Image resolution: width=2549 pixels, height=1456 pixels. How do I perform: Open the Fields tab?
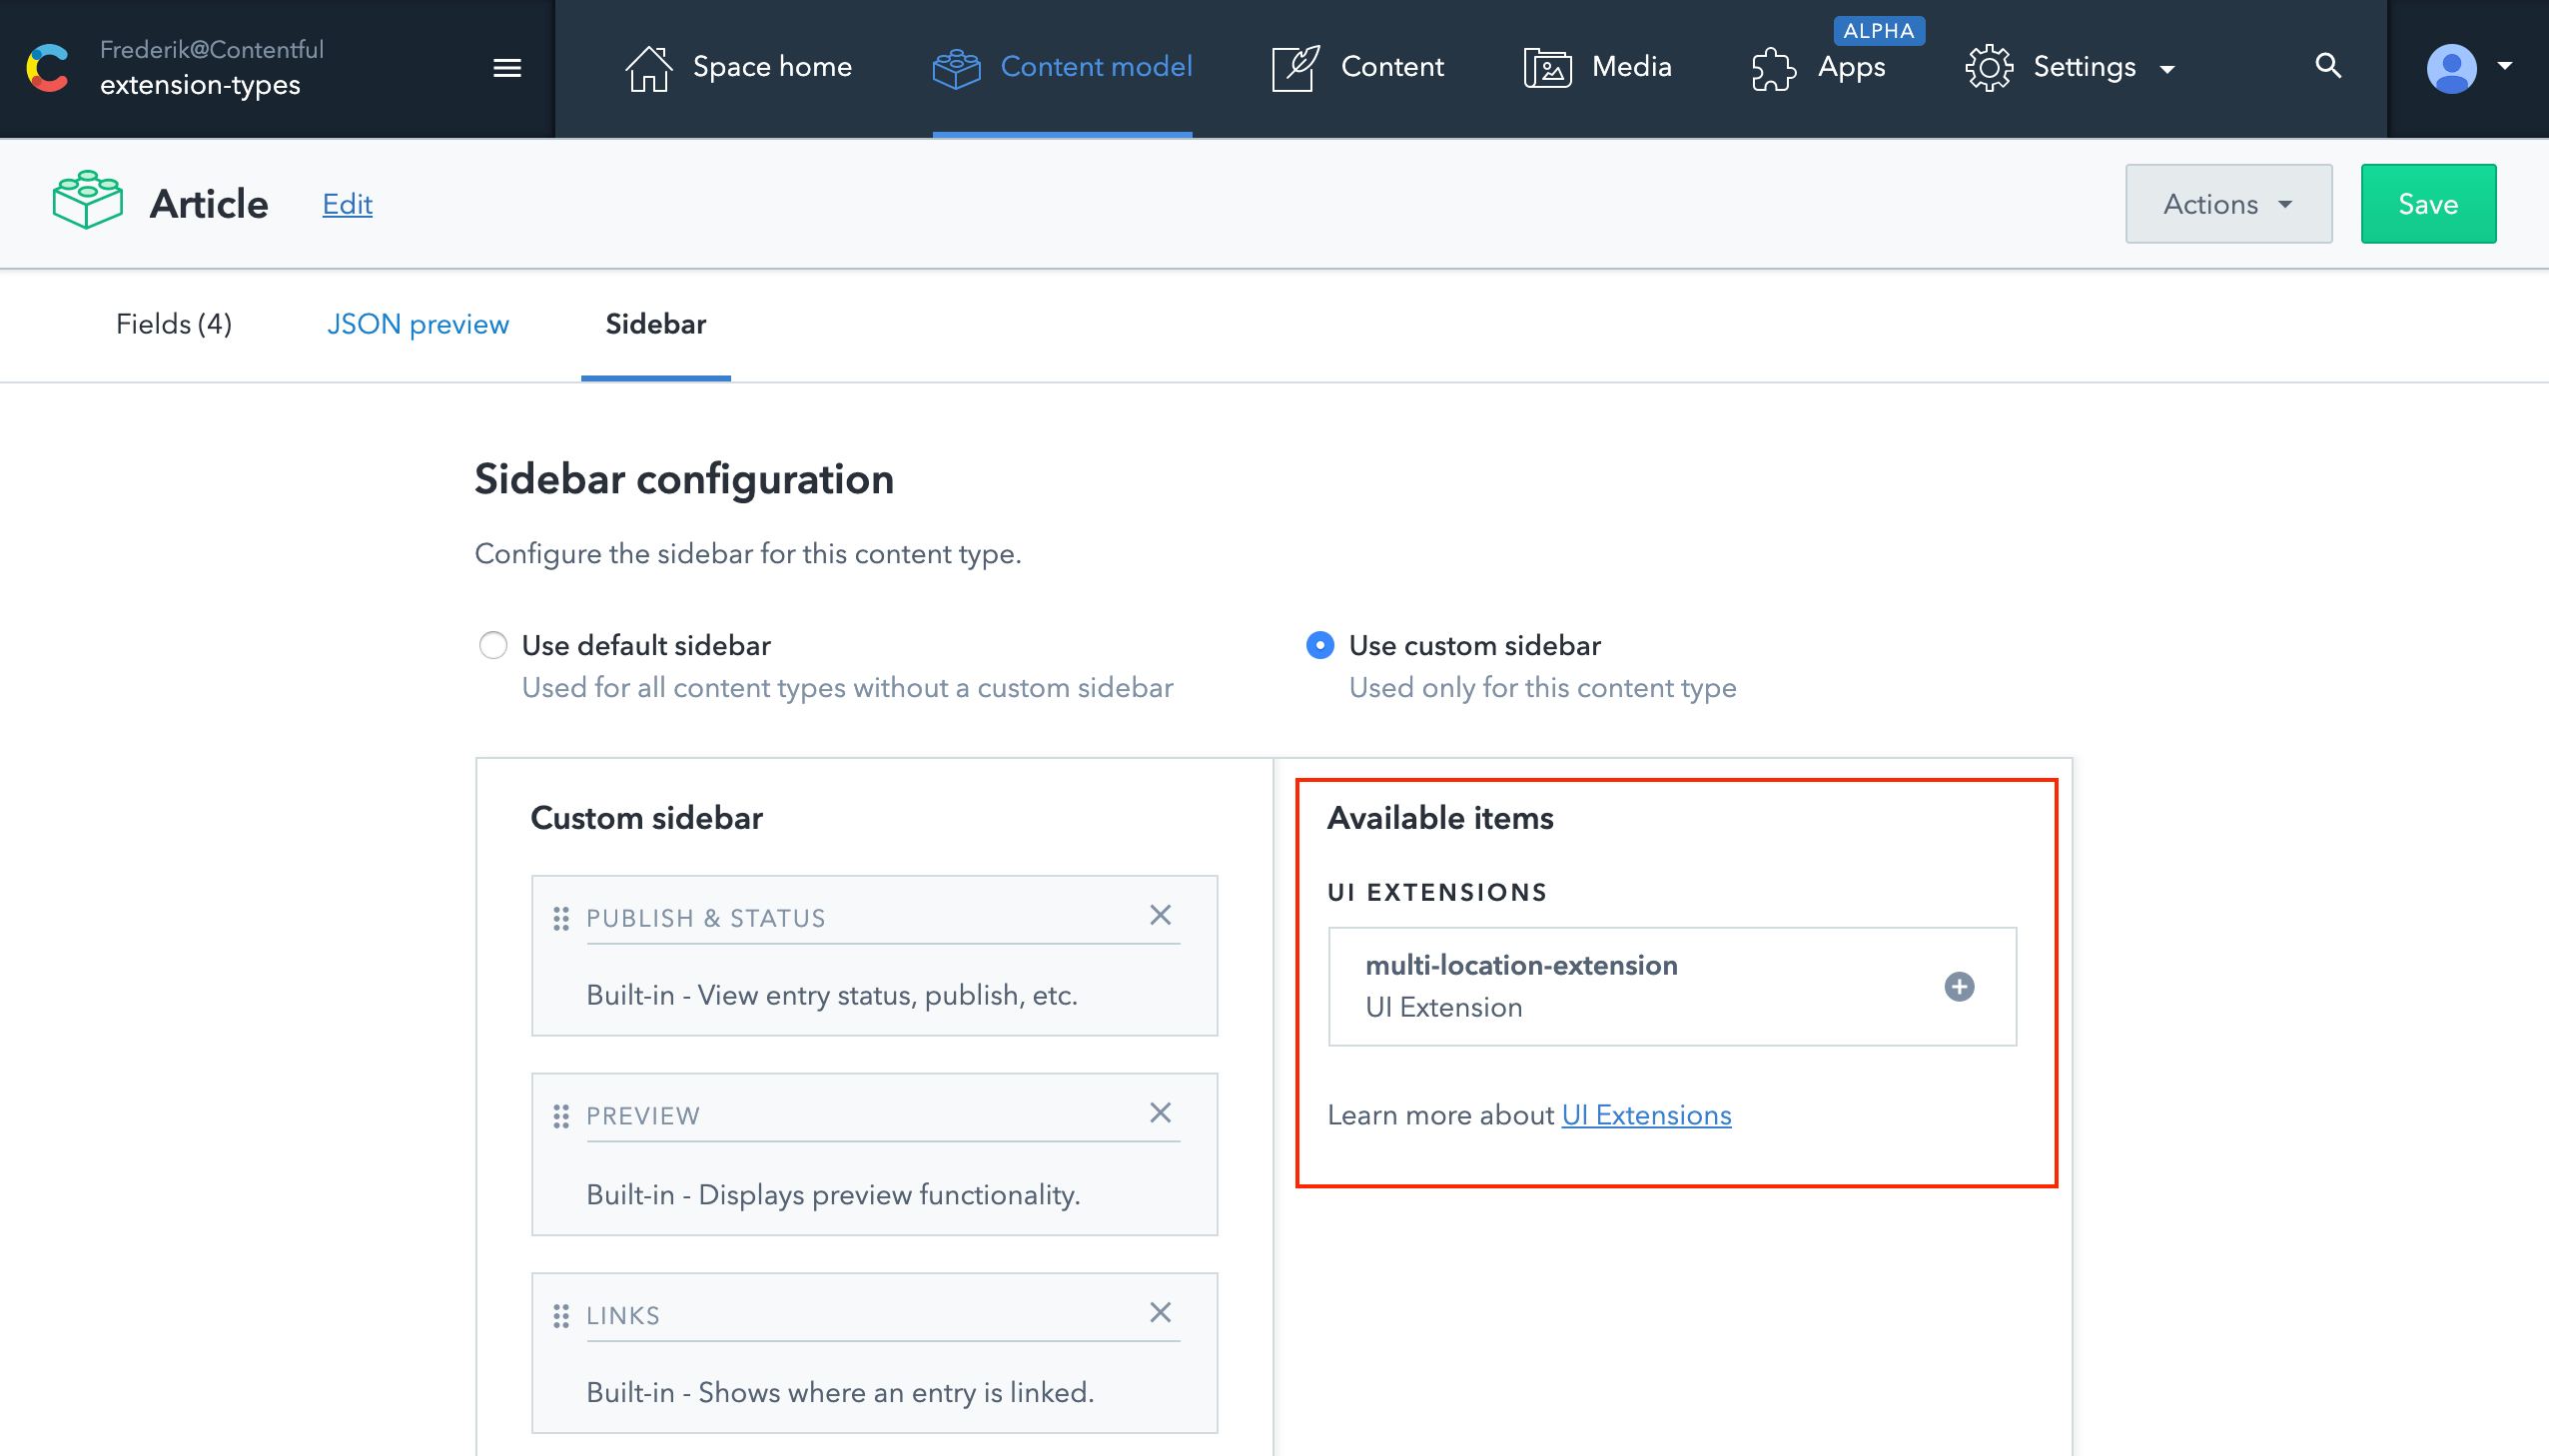point(173,324)
